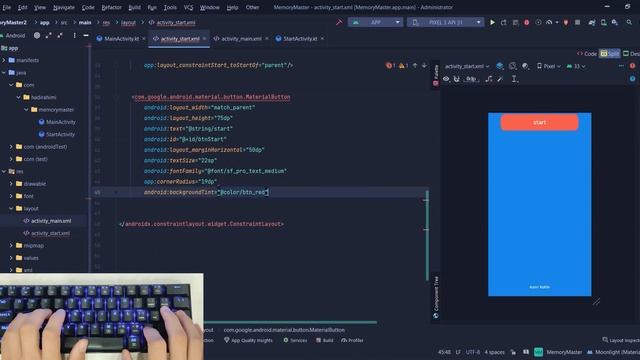Viewport: 640px width, 360px height.
Task: Select red start button in layout preview
Action: click(x=539, y=122)
